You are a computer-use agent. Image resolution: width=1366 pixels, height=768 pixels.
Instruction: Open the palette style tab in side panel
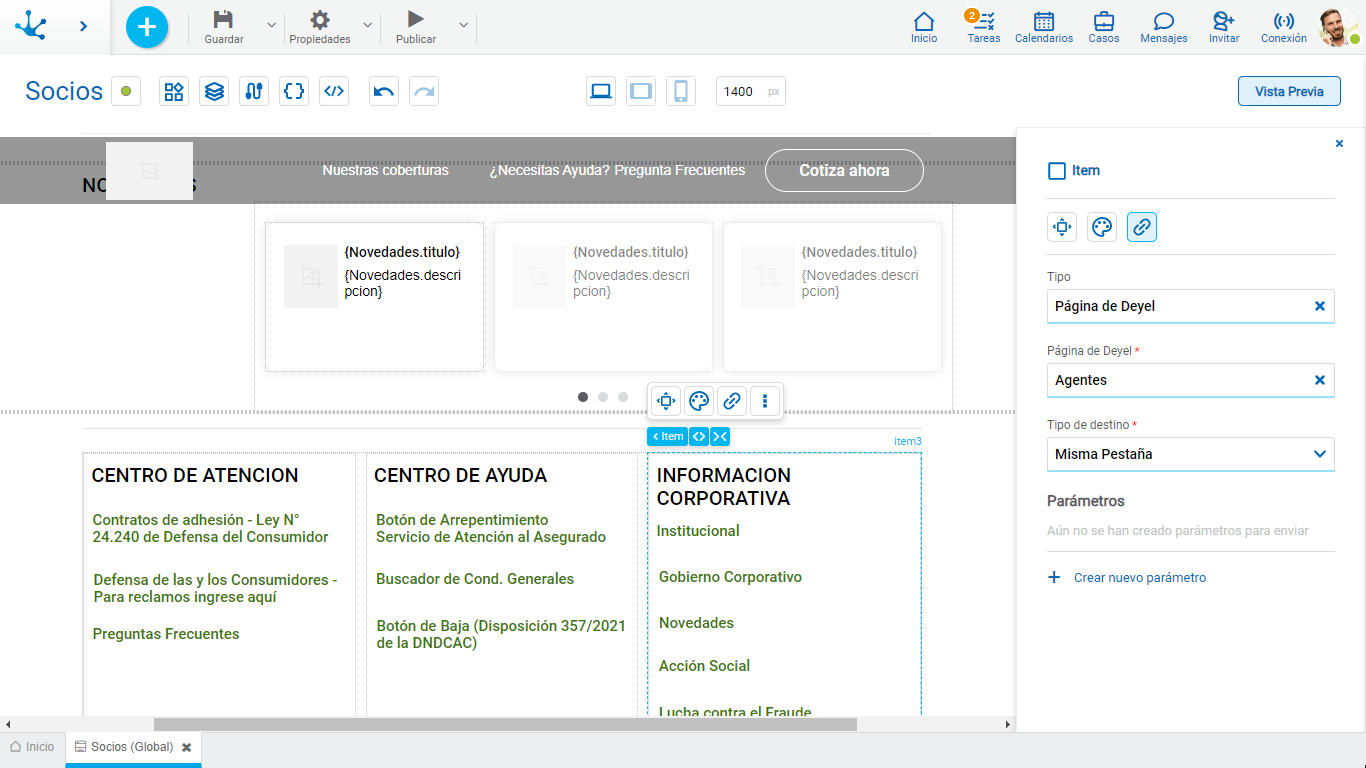coord(1102,227)
